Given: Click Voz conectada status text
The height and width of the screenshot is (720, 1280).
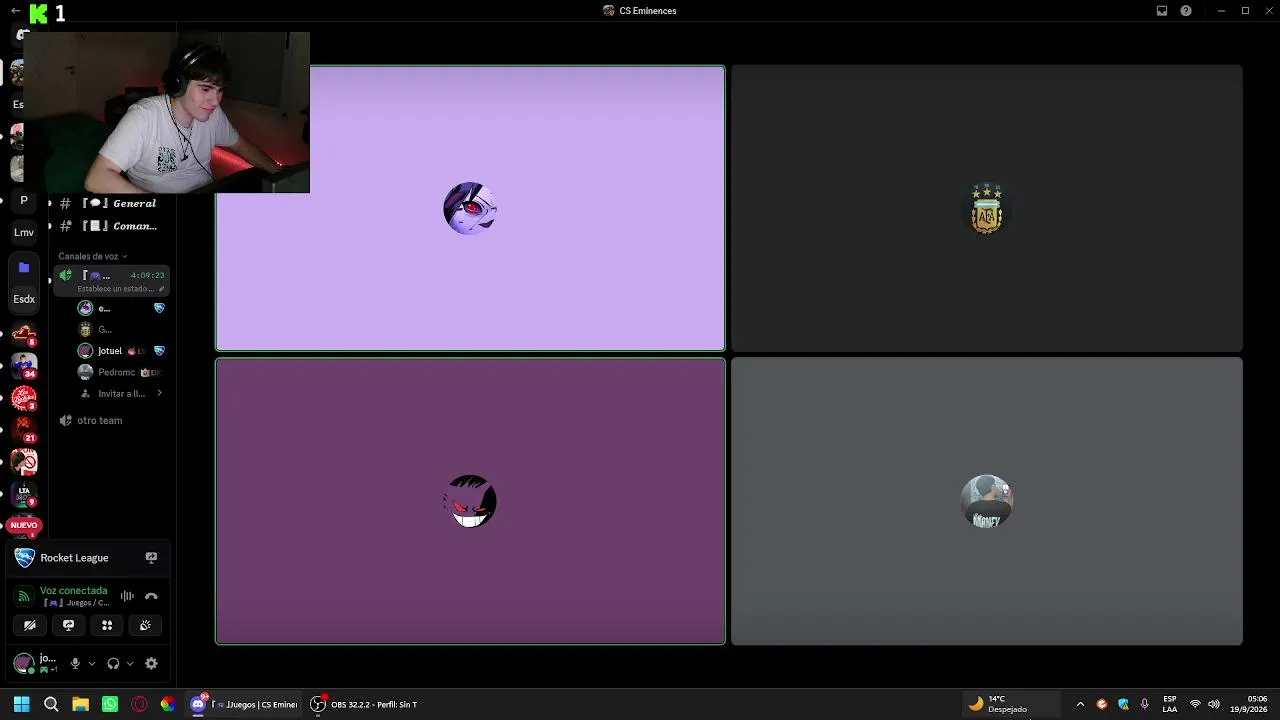Looking at the screenshot, I should tap(73, 591).
